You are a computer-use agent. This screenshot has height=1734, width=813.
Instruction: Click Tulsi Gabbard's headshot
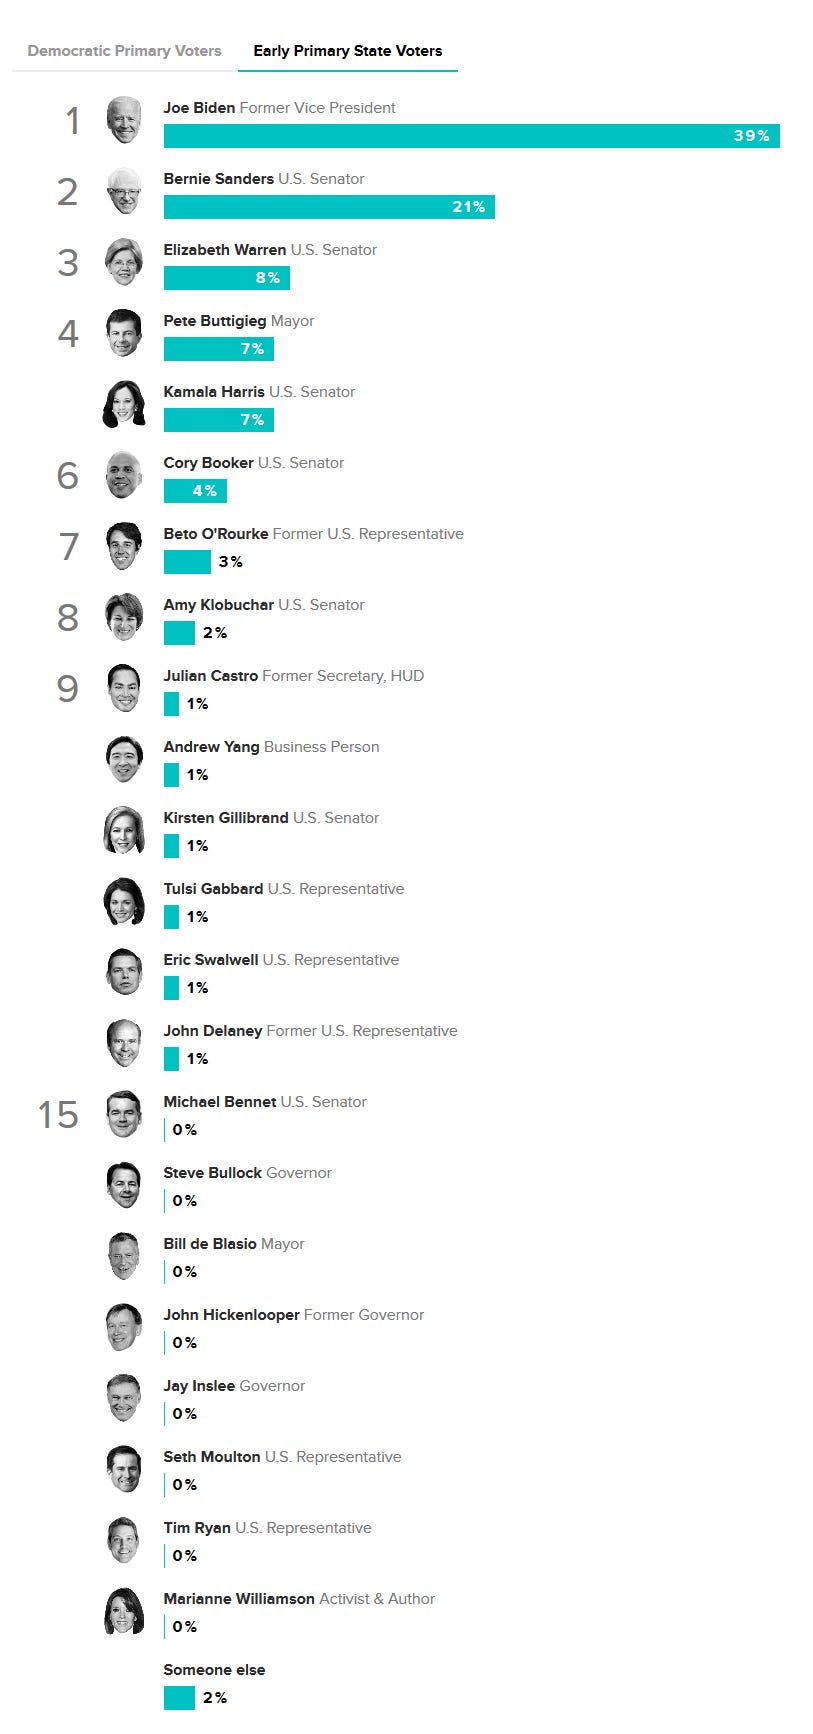tap(124, 901)
